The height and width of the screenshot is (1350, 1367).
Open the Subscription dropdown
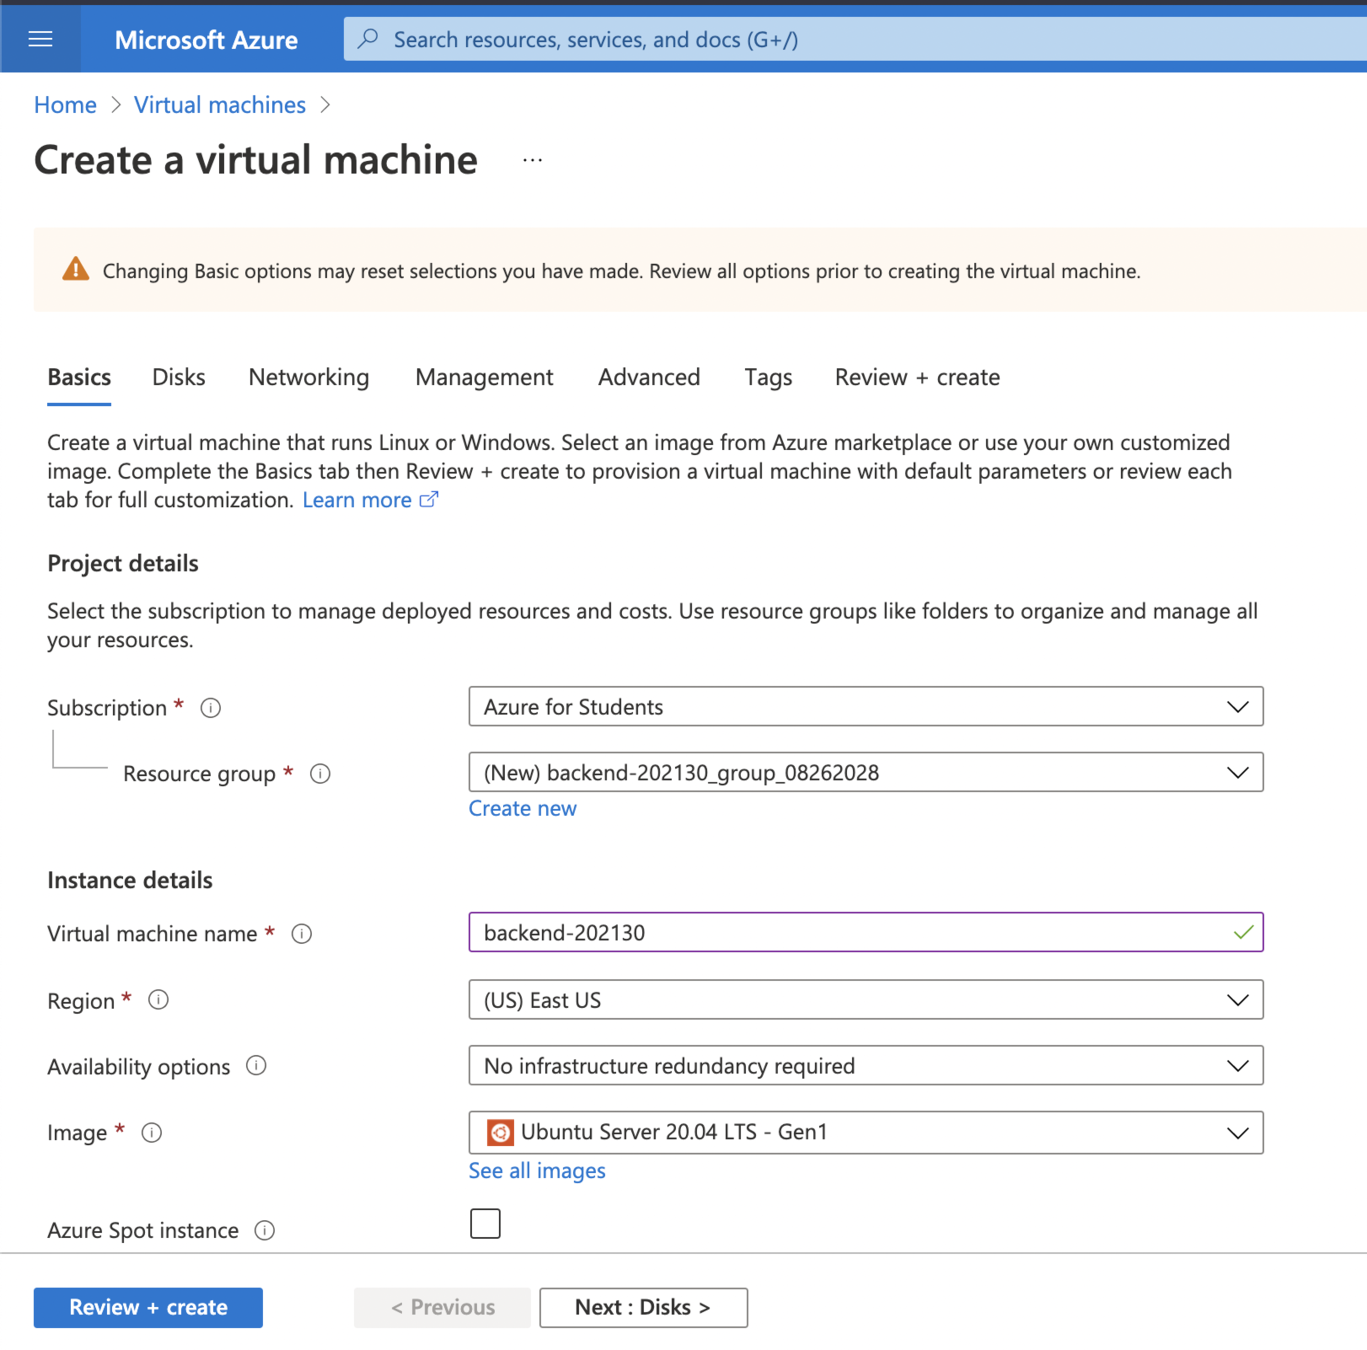tap(865, 707)
